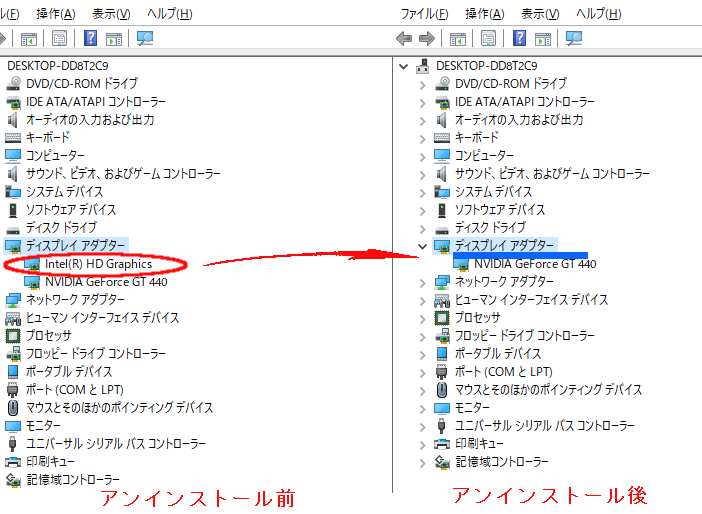Click the blue help icon in the left window toolbar

[x=91, y=38]
